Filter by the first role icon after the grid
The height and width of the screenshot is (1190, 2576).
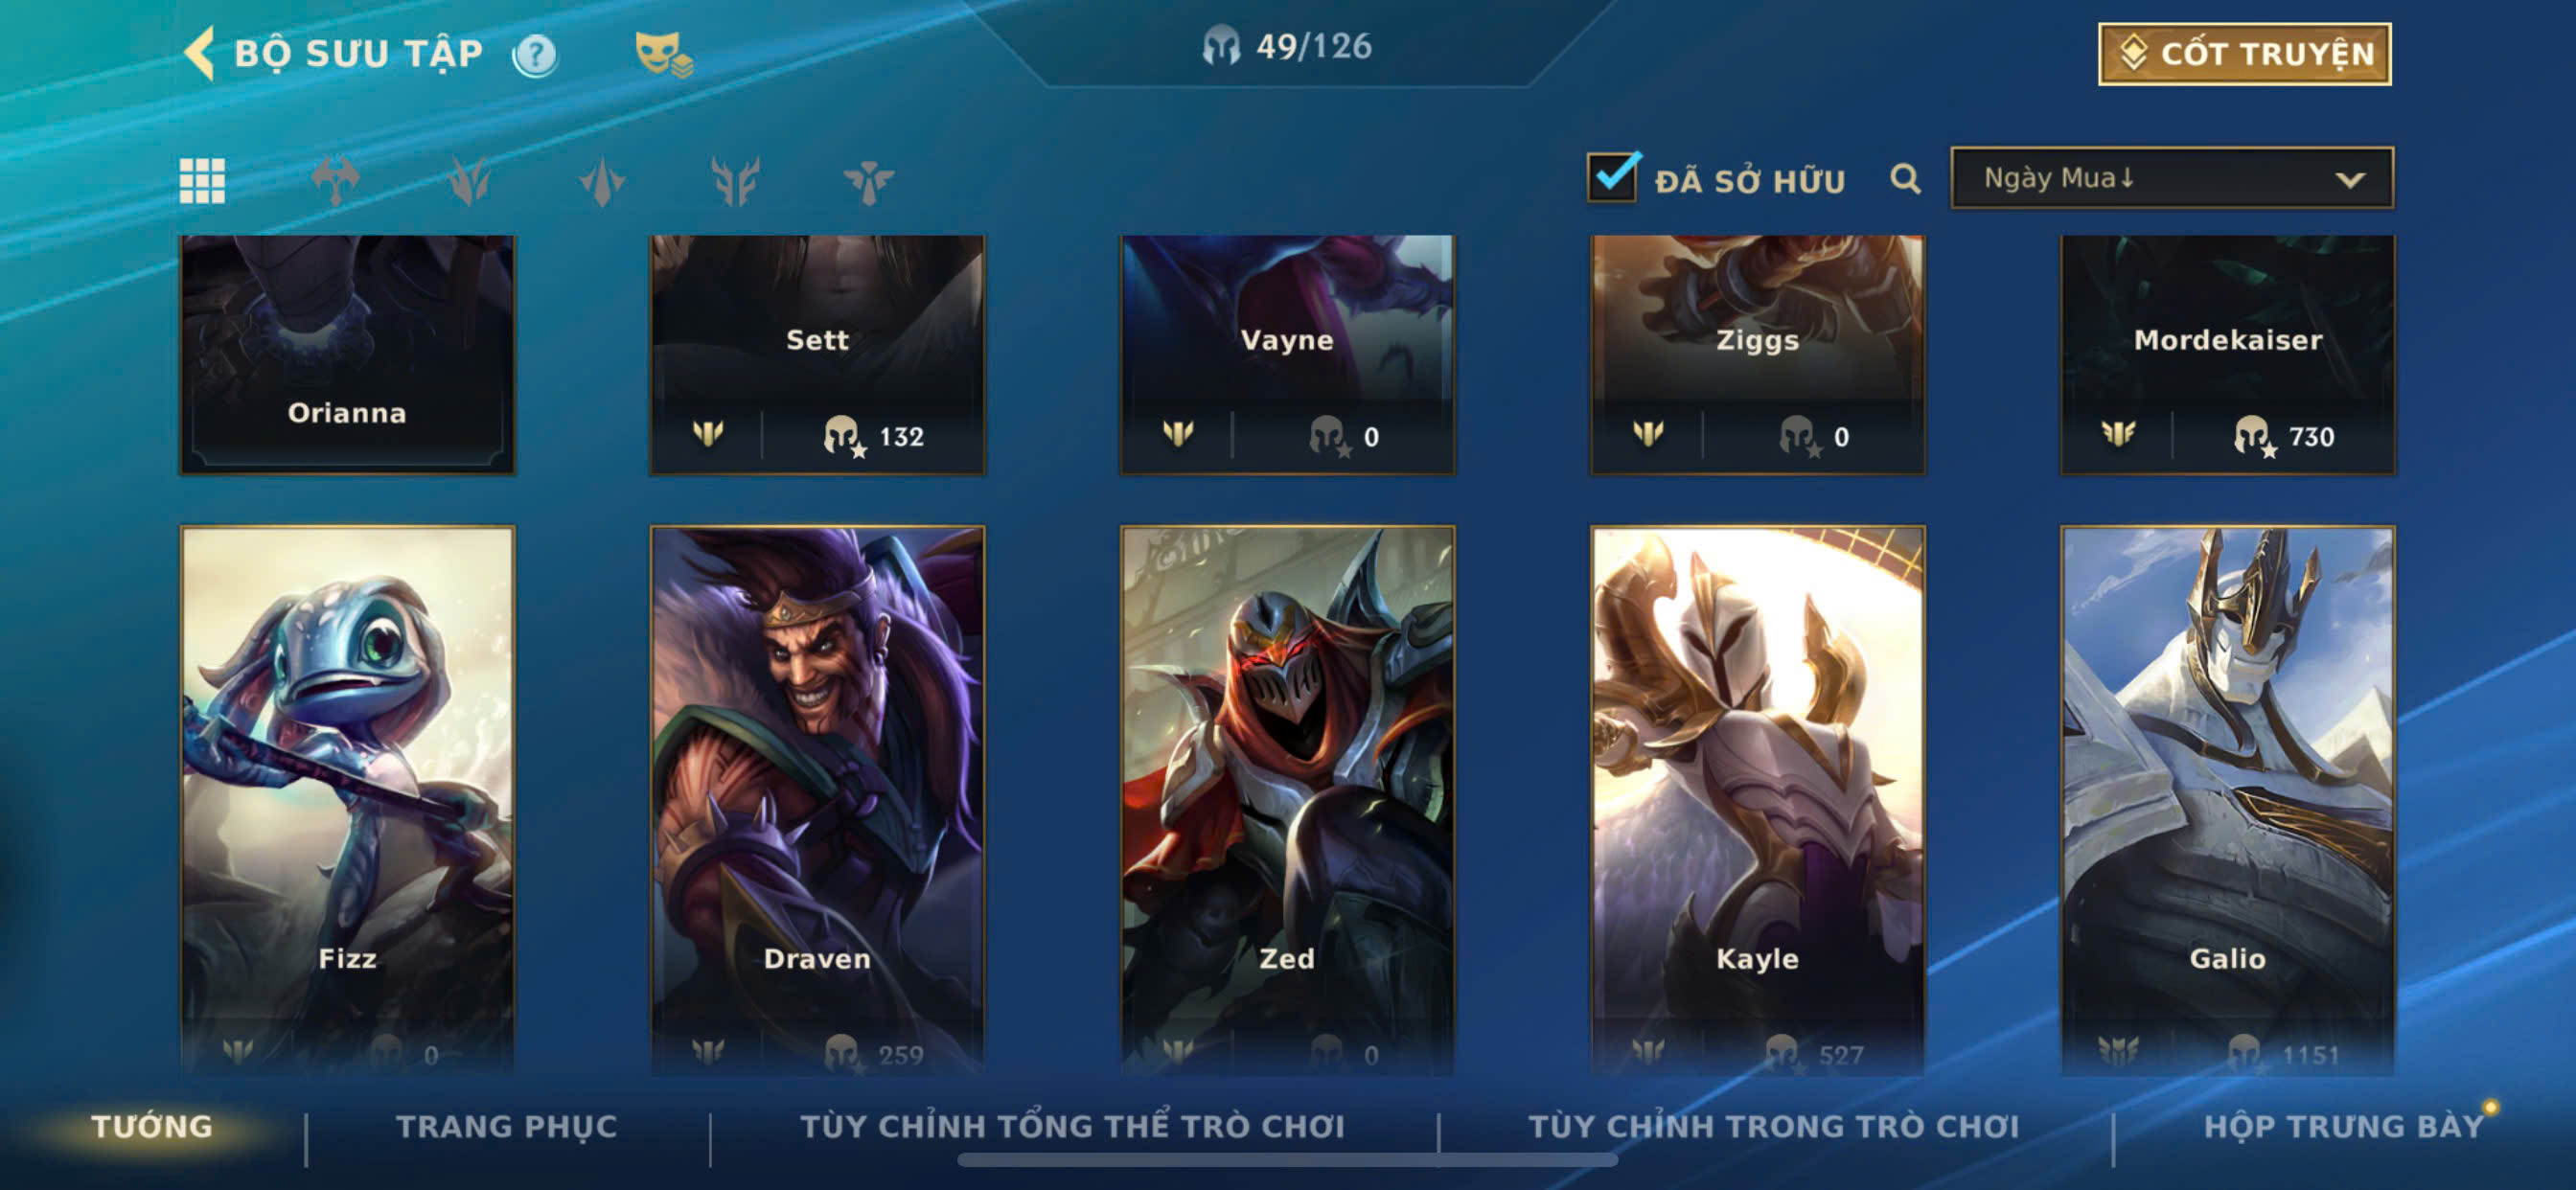pyautogui.click(x=335, y=181)
